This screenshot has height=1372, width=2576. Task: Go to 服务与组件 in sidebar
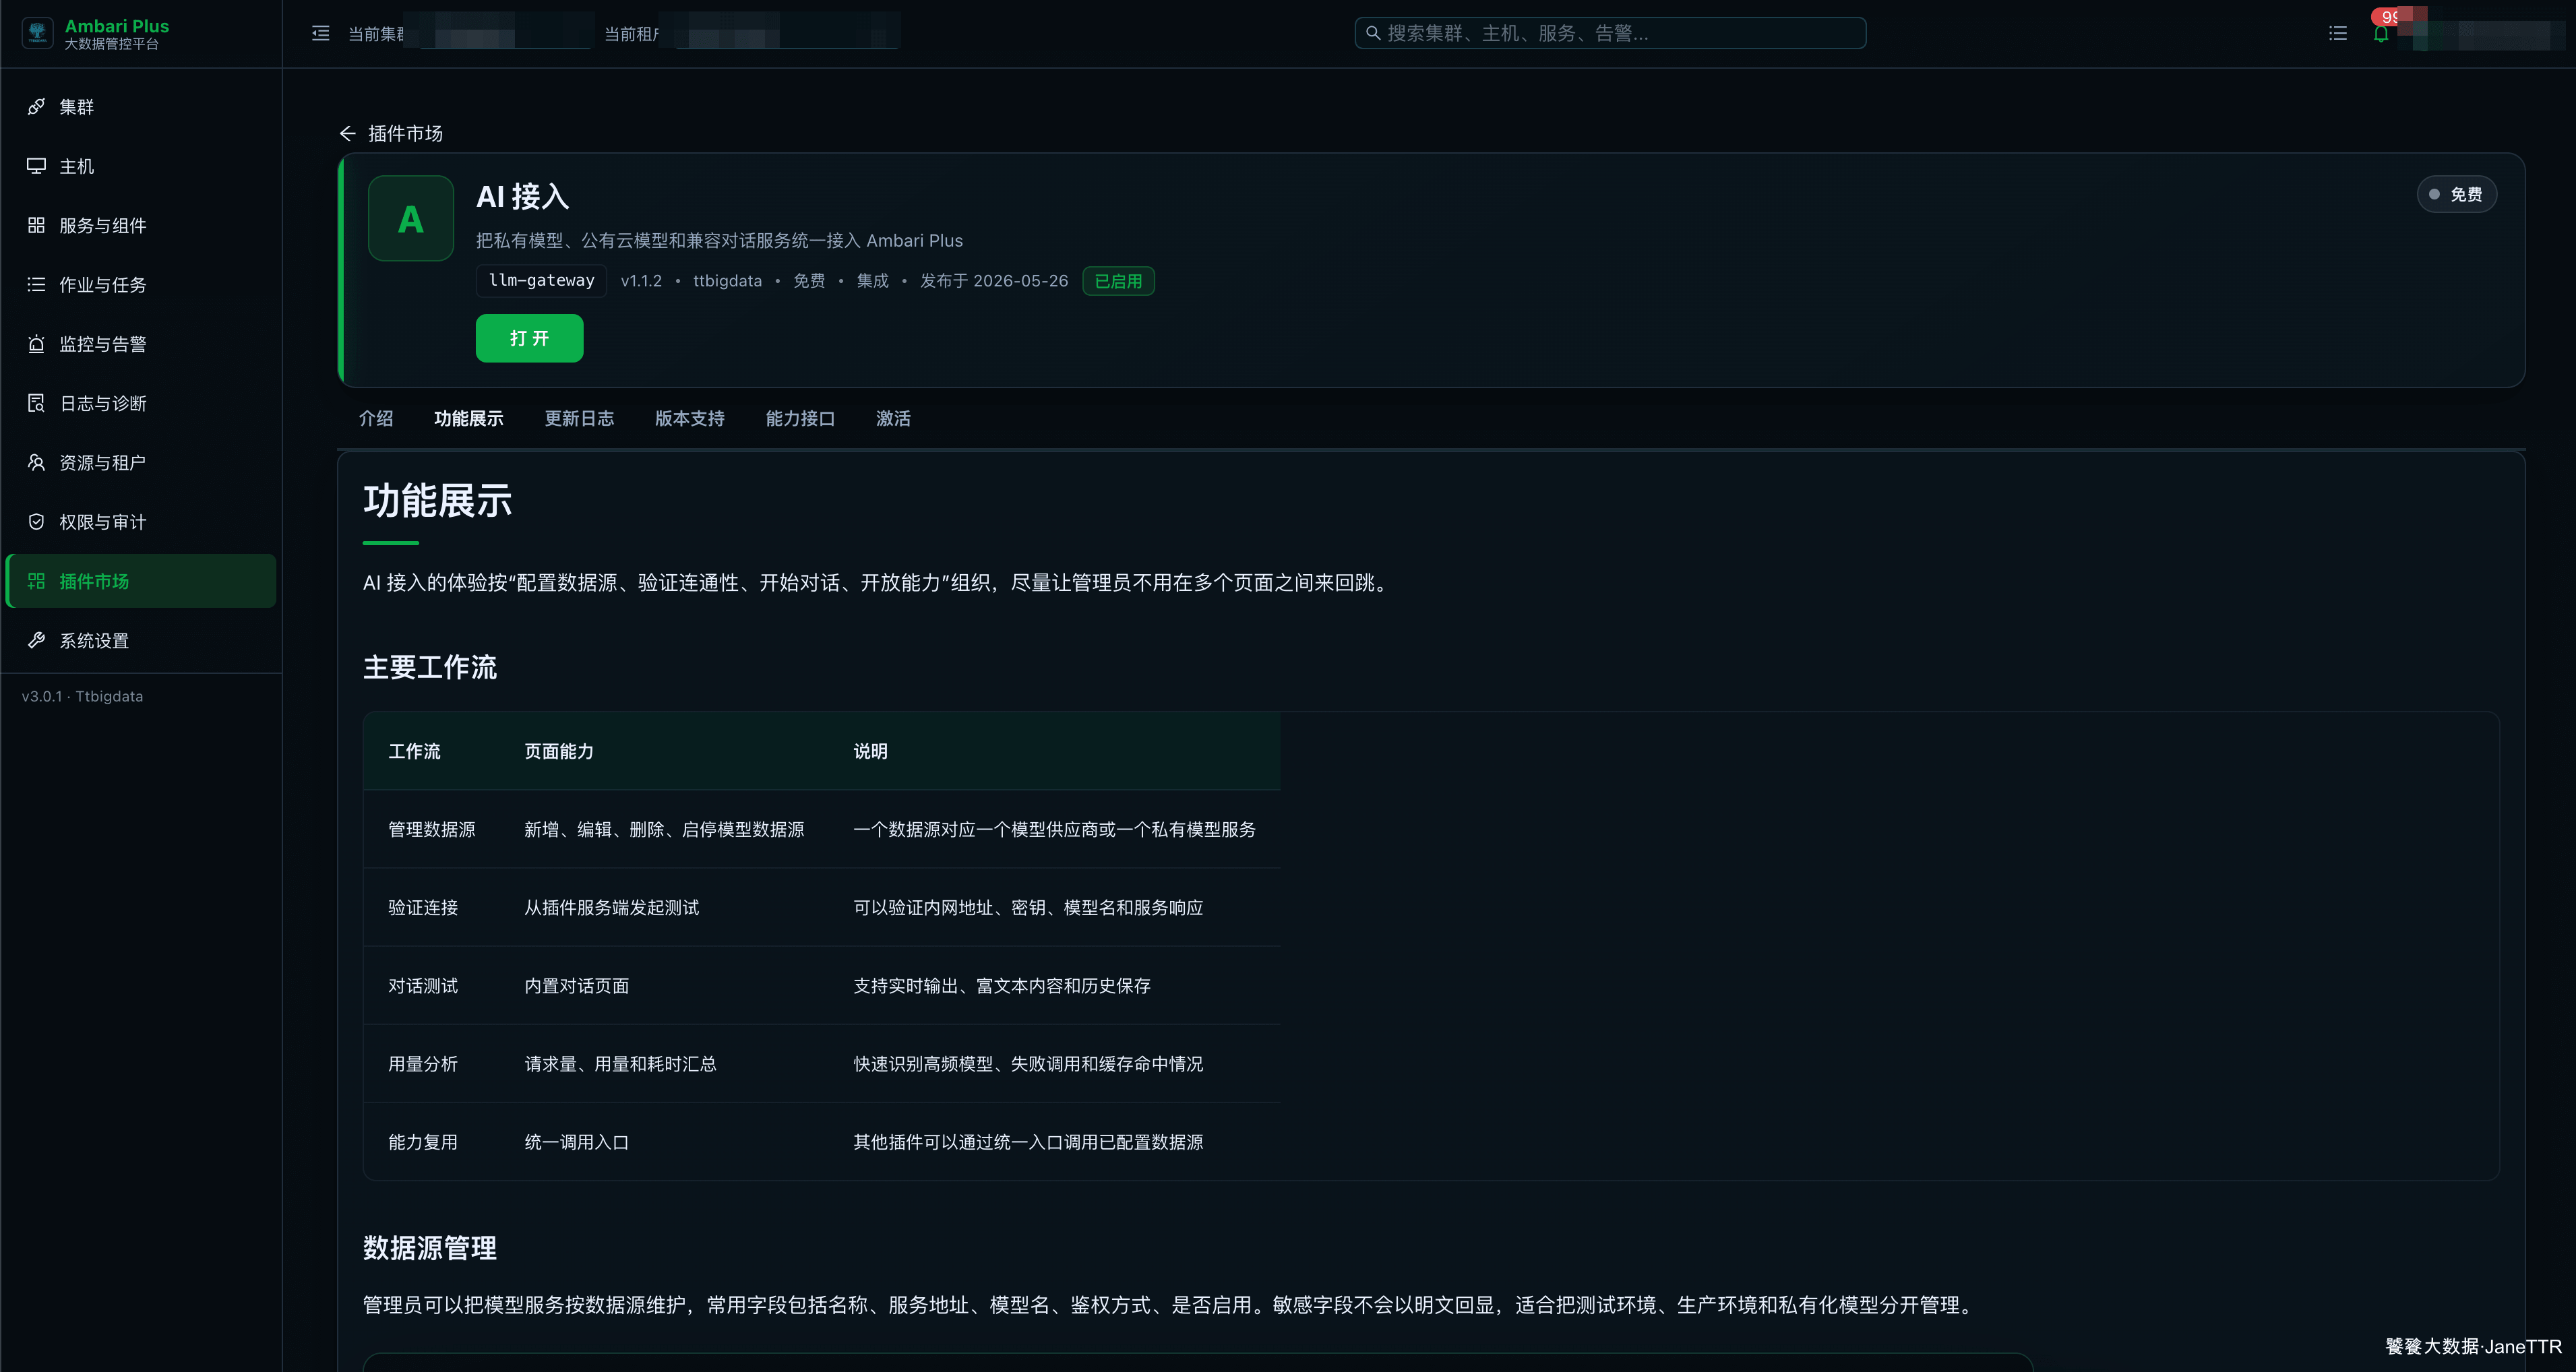click(x=141, y=225)
